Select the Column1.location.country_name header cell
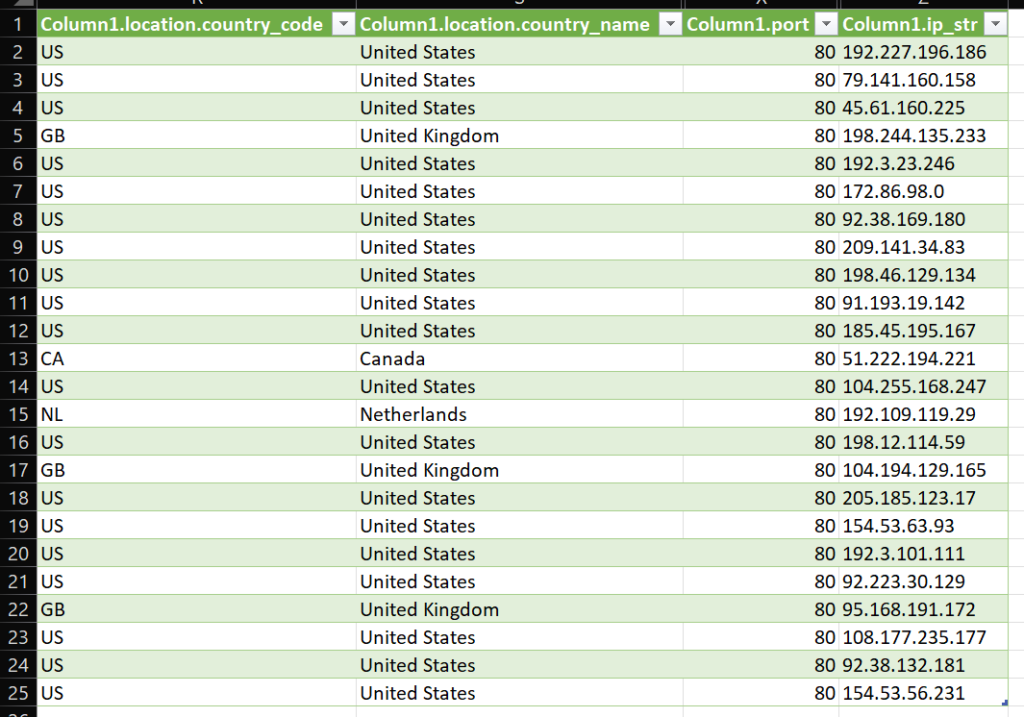 pos(519,24)
